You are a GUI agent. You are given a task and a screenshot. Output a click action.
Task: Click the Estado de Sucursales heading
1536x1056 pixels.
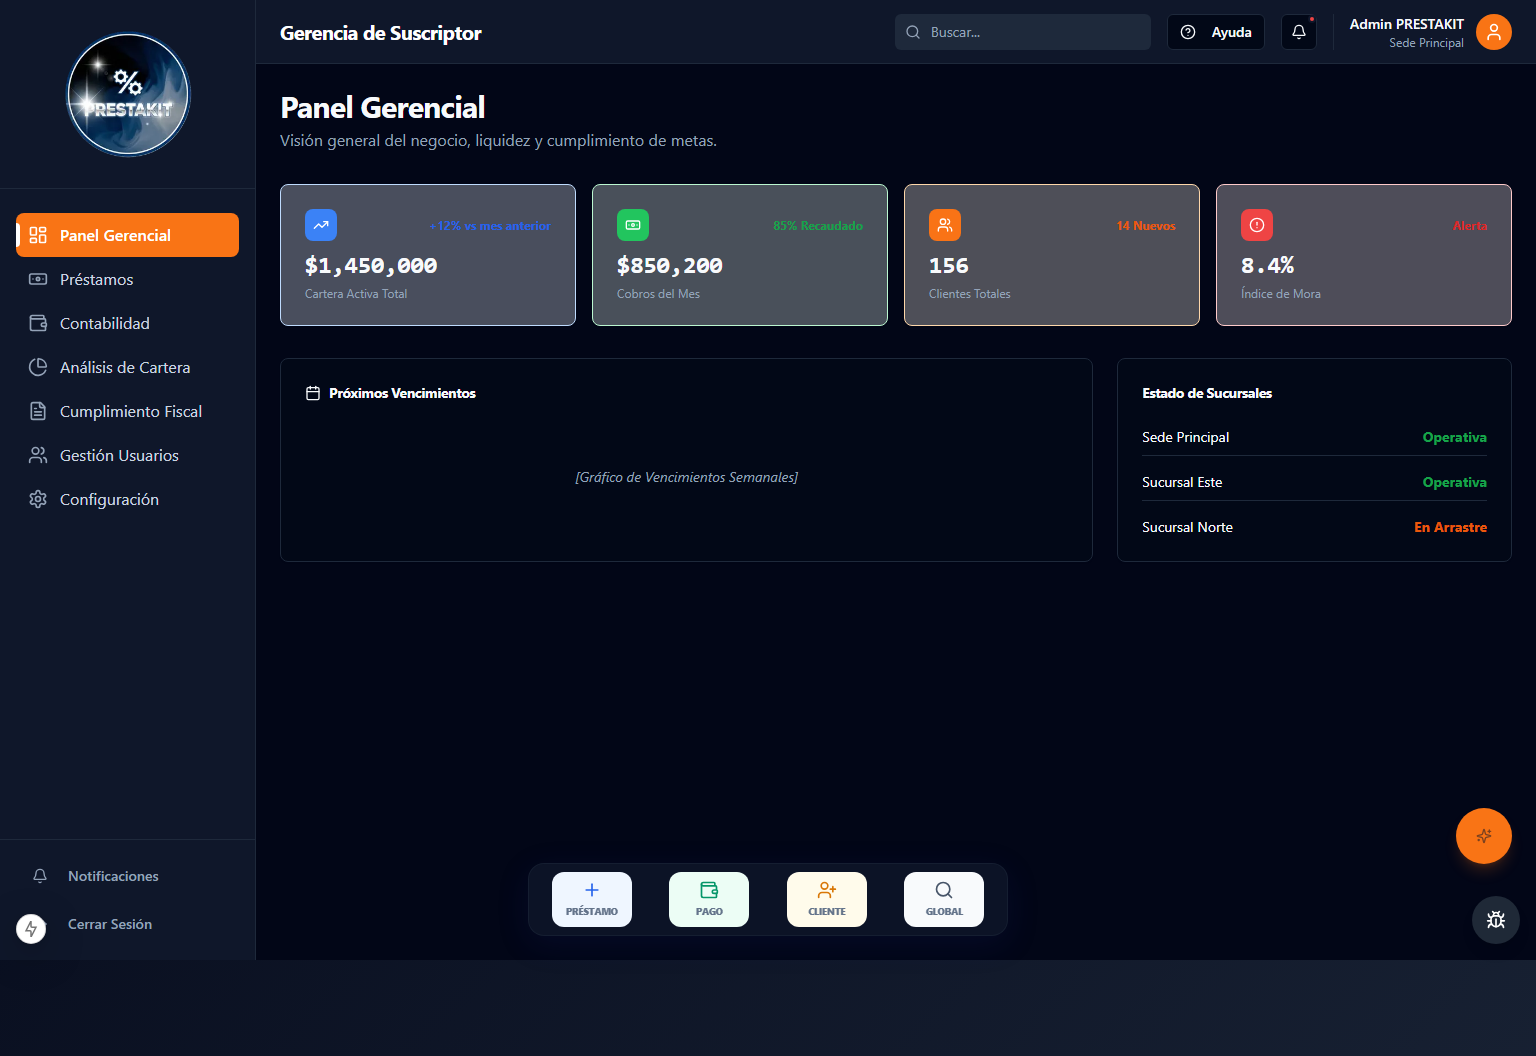(1207, 393)
